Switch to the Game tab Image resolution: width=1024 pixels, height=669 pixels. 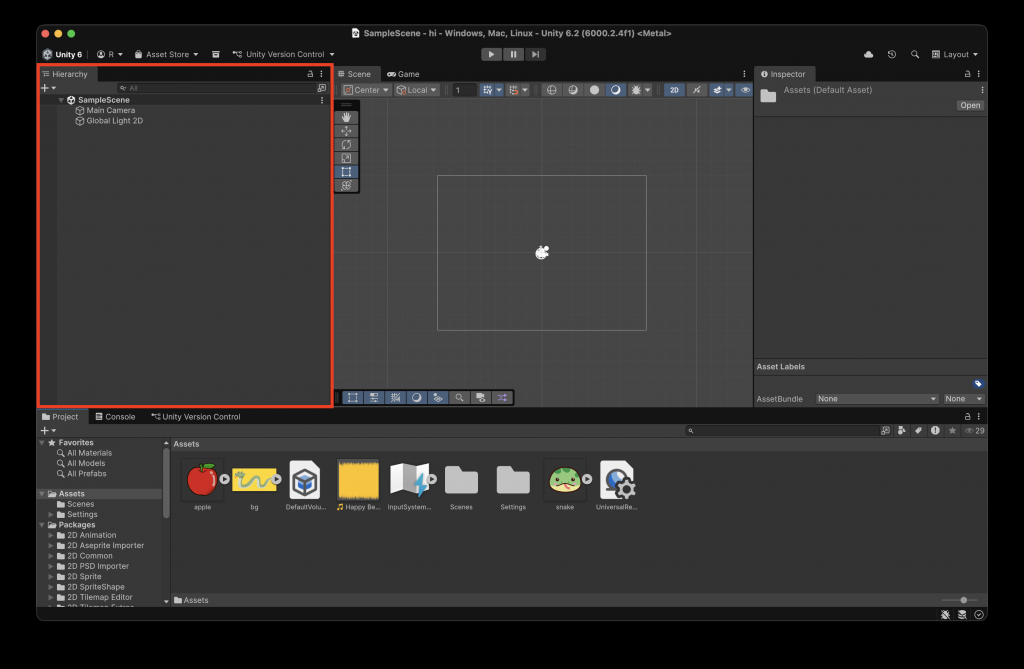[403, 74]
